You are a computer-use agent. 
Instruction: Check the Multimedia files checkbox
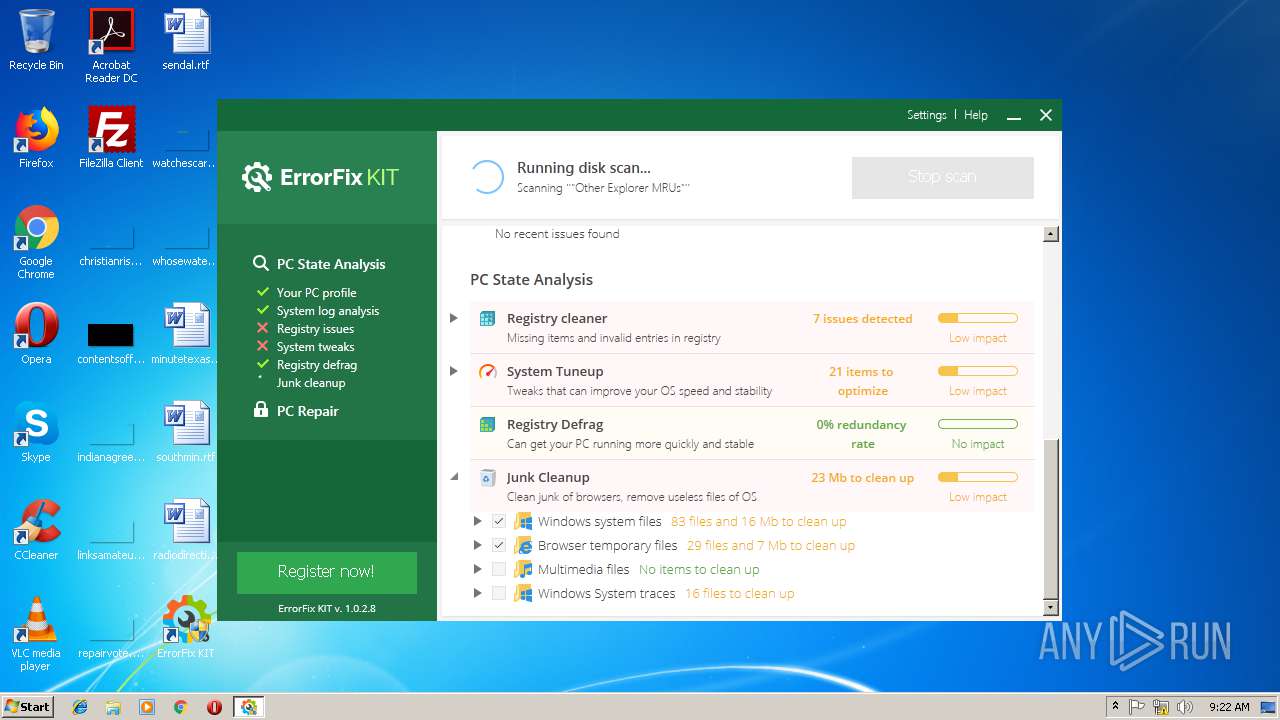point(498,569)
